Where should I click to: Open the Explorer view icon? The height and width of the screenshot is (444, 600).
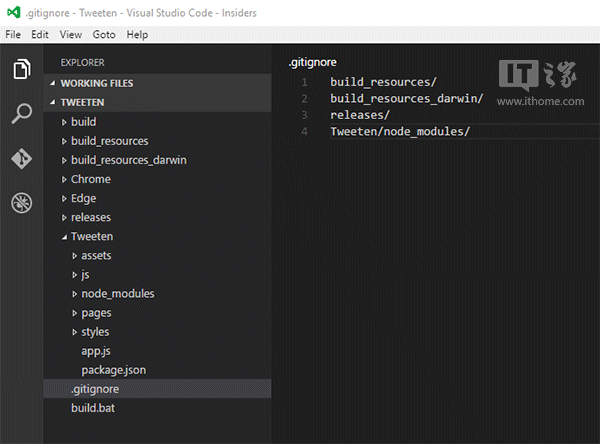coord(22,69)
